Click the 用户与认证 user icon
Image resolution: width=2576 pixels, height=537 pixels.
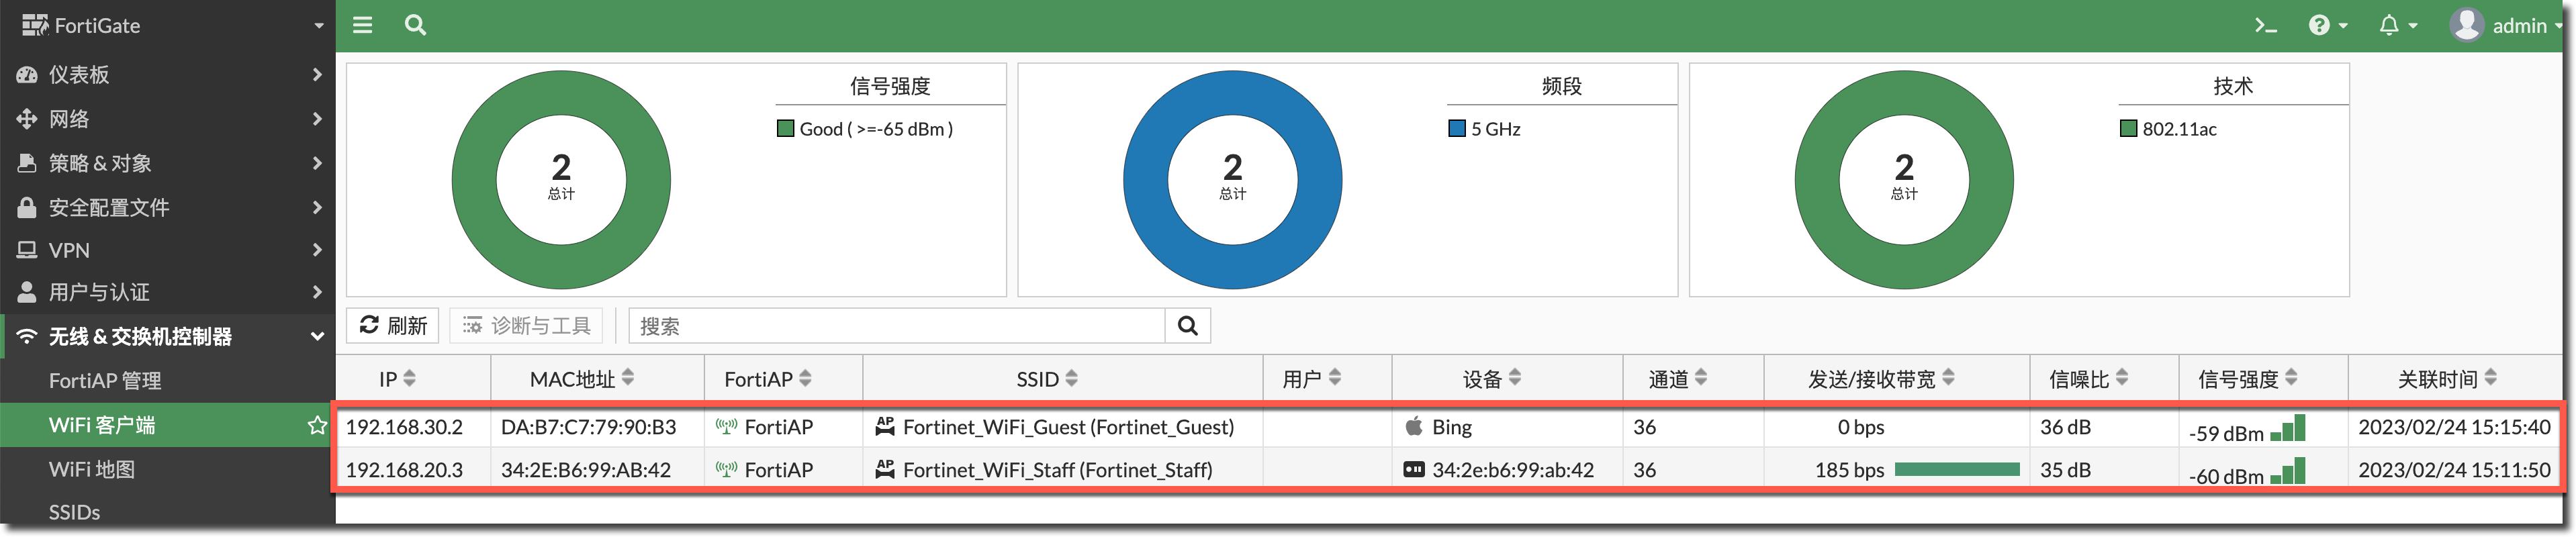27,292
